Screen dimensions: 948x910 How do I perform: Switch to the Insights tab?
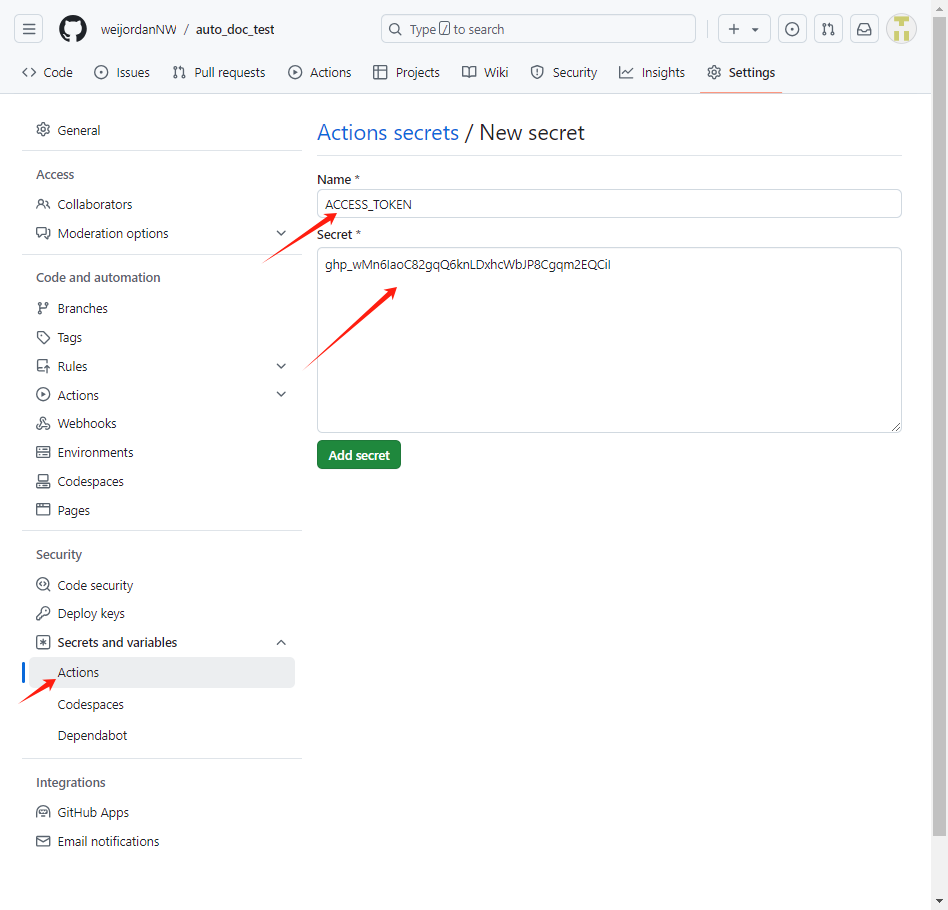pyautogui.click(x=651, y=73)
